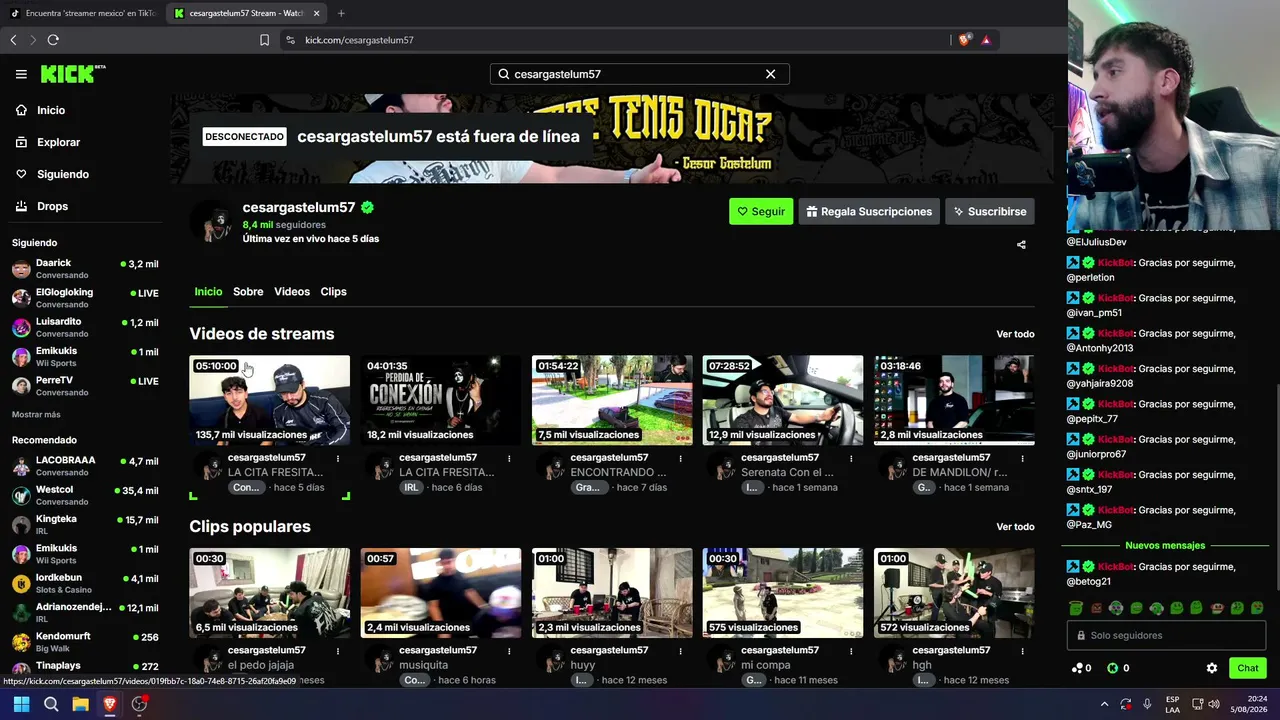This screenshot has height=720, width=1280.
Task: Play the 'huyy' clip thumbnail
Action: click(612, 593)
